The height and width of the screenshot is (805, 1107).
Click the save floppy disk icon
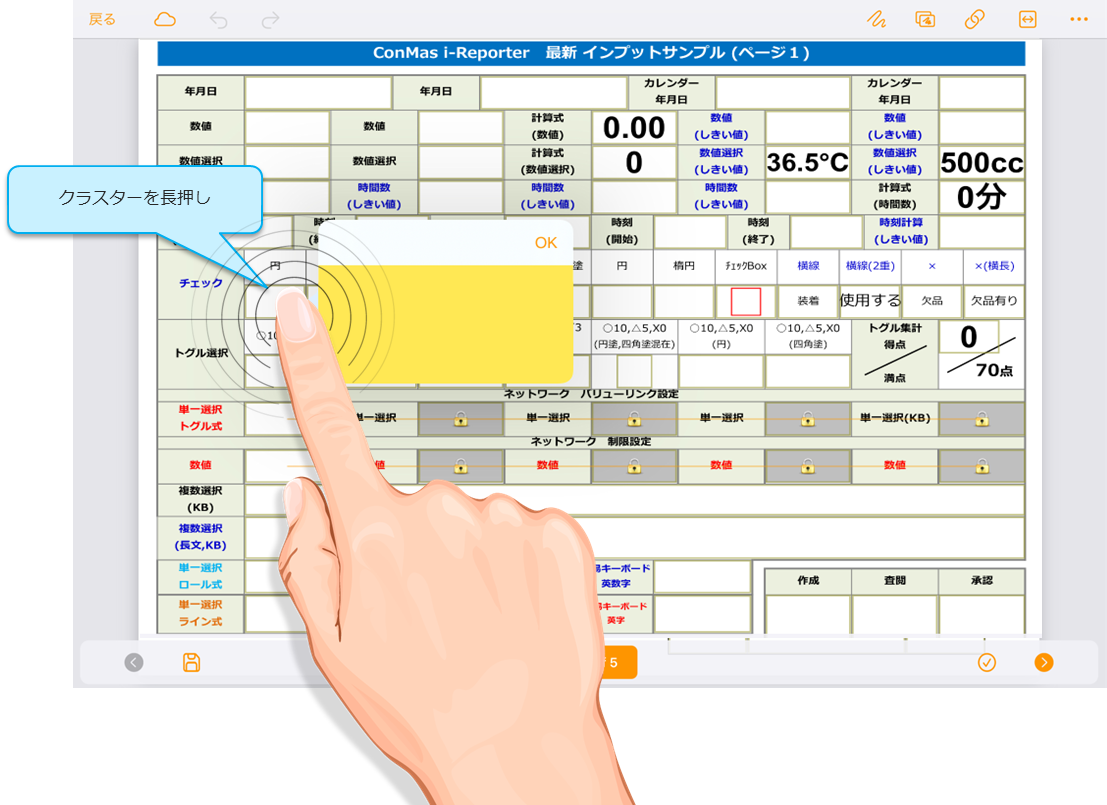[x=191, y=662]
